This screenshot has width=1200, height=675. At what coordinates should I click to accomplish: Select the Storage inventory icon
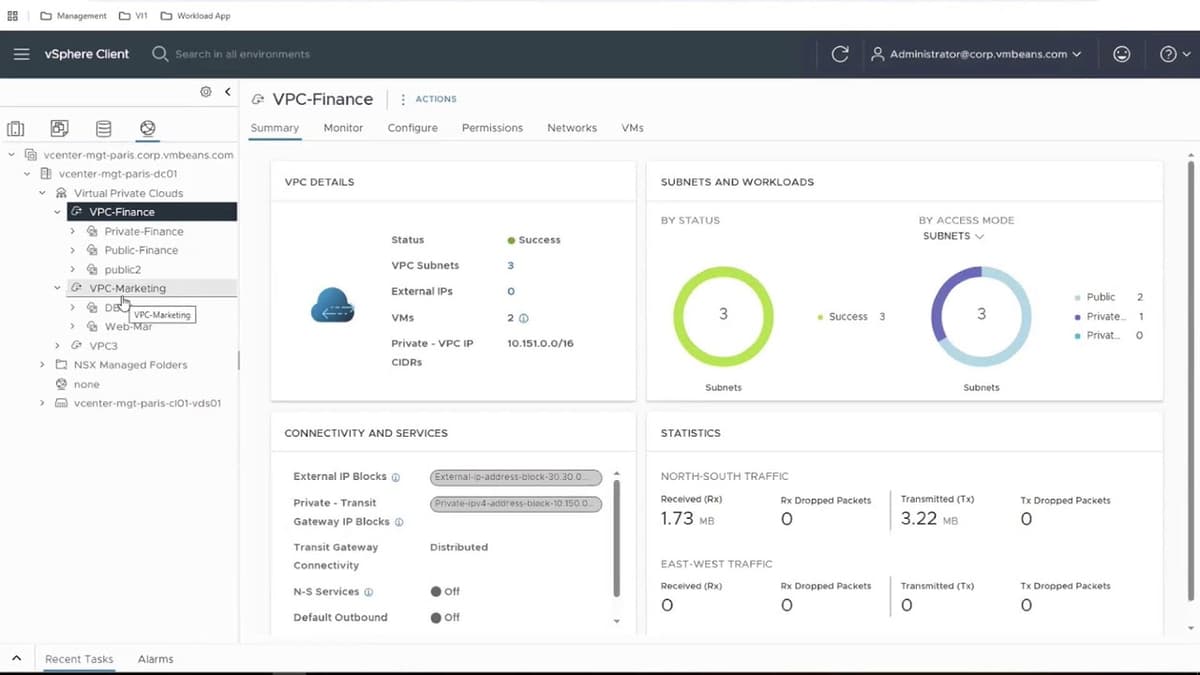[x=103, y=129]
